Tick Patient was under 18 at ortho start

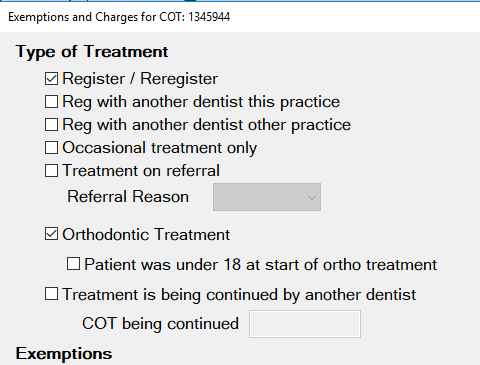click(73, 264)
